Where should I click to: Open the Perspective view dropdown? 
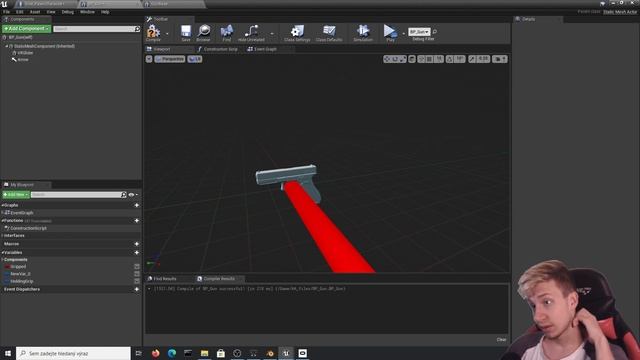pyautogui.click(x=169, y=59)
